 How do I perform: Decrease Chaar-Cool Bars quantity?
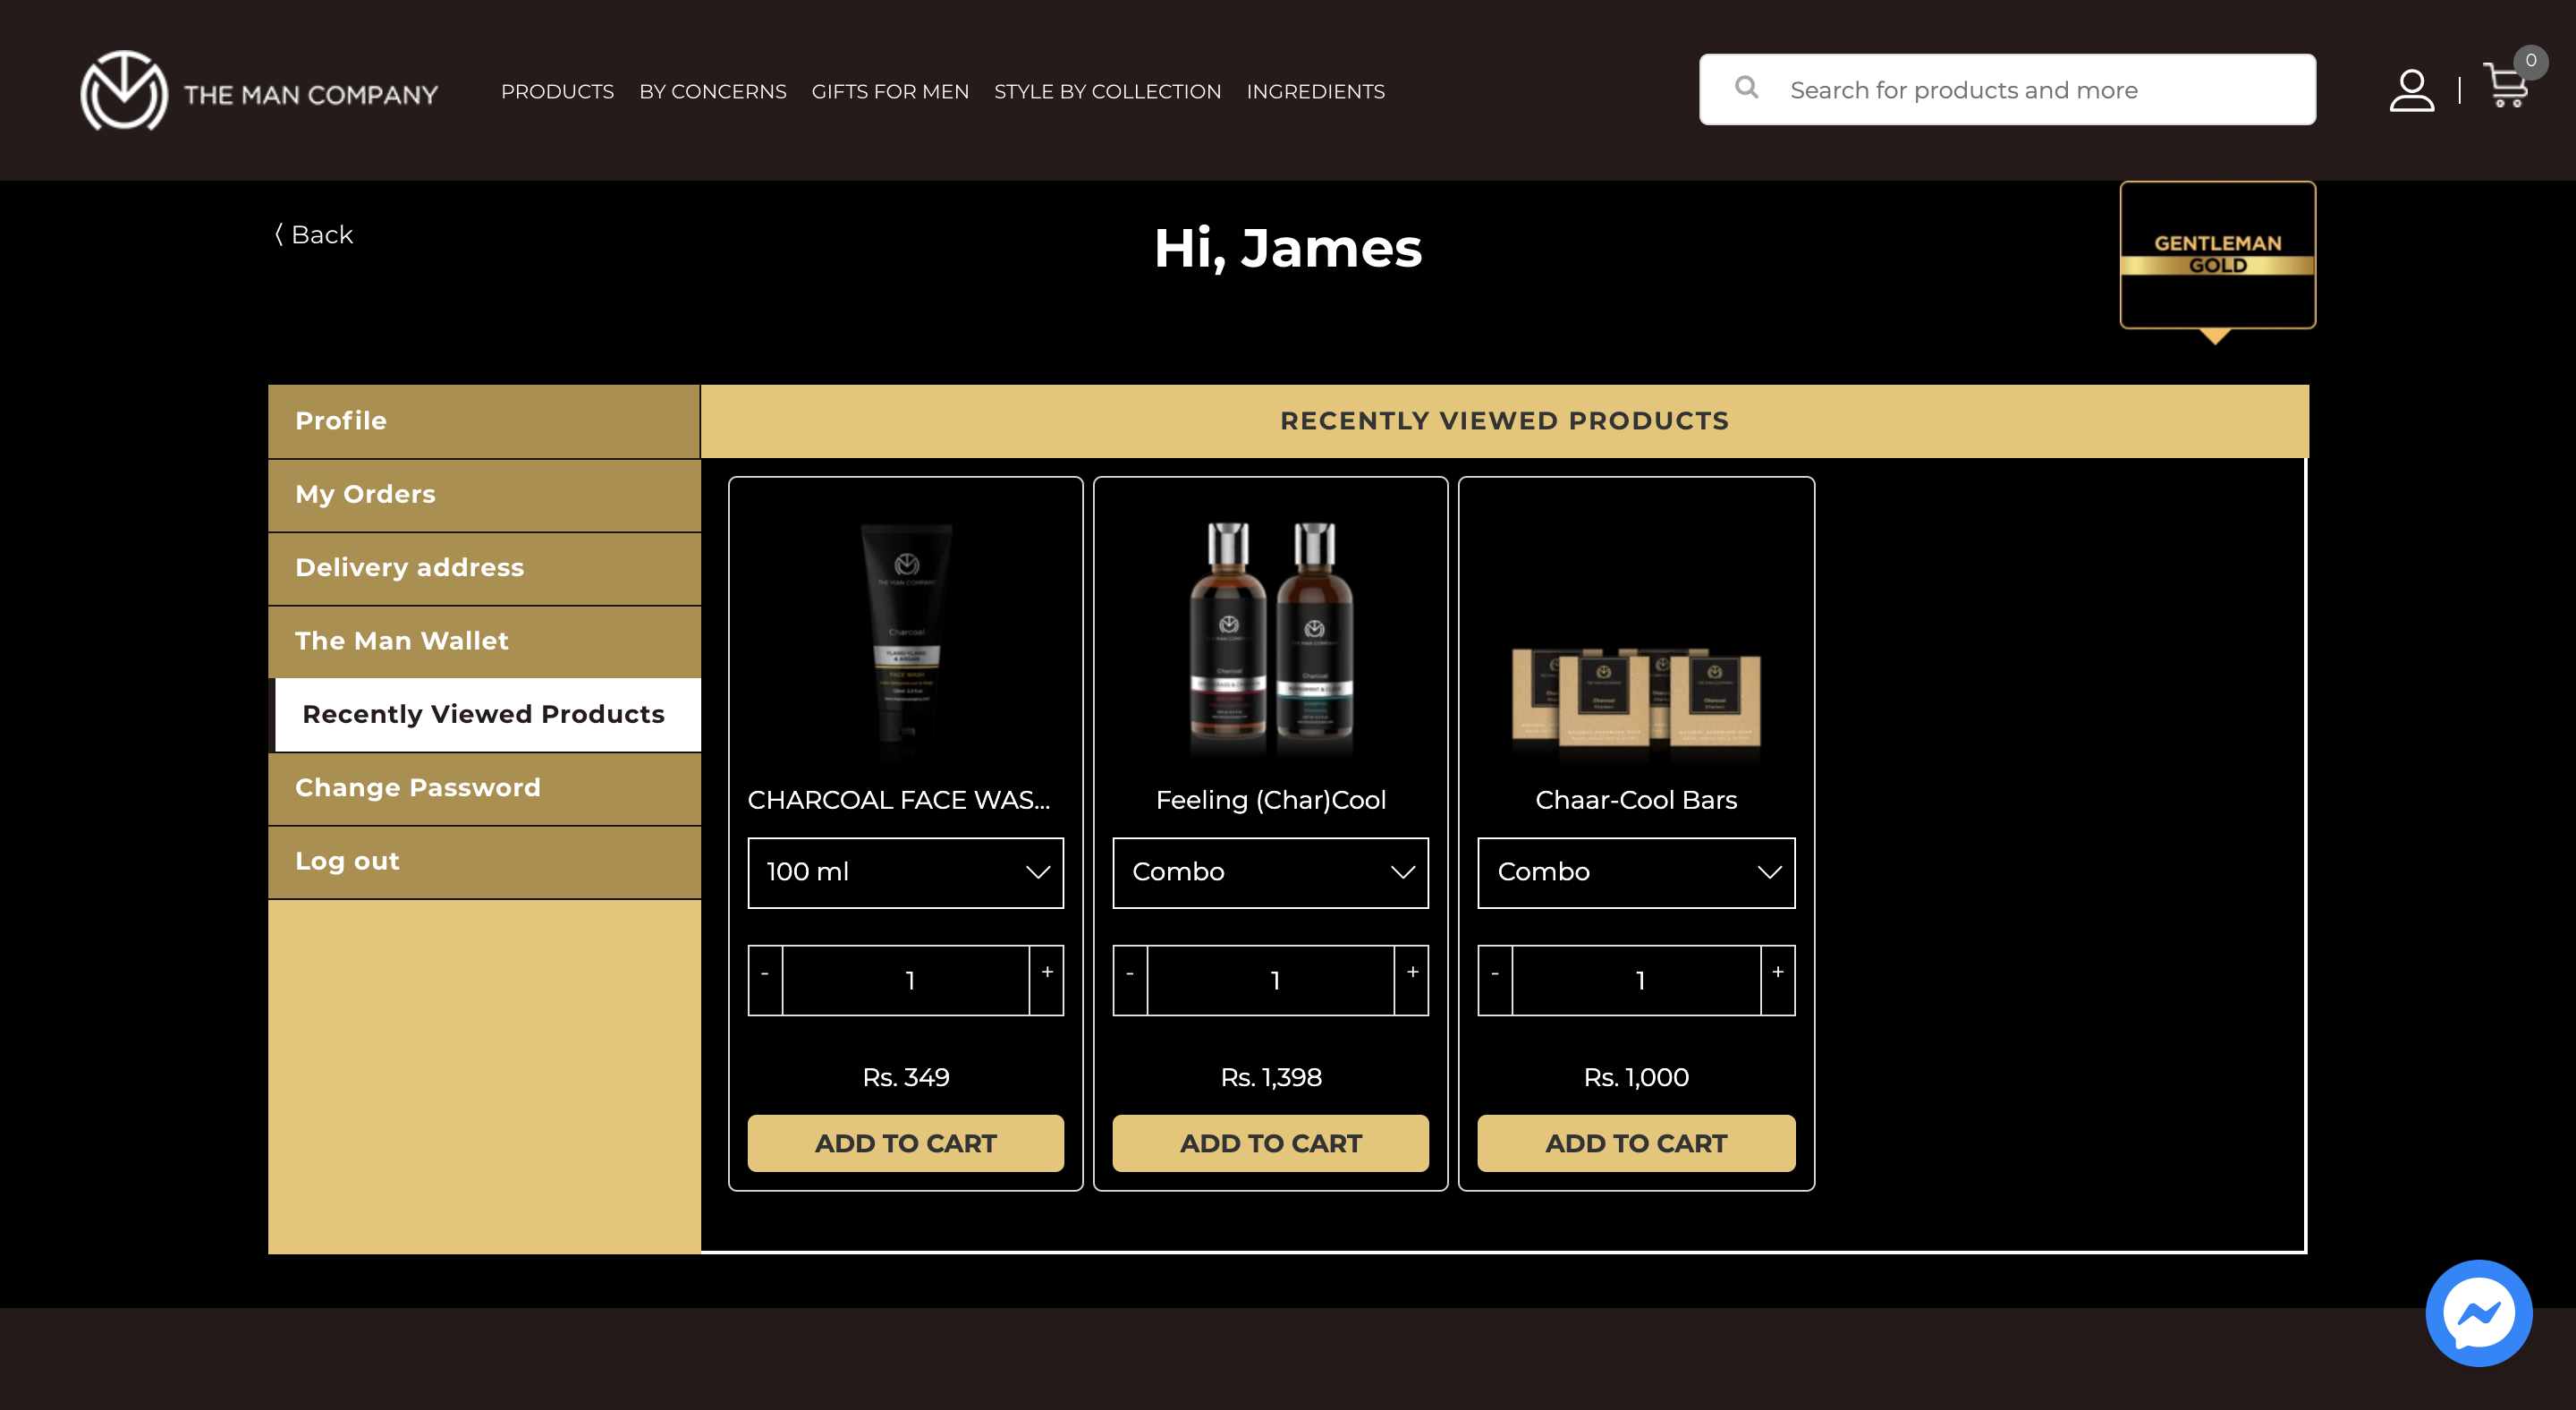click(x=1495, y=980)
